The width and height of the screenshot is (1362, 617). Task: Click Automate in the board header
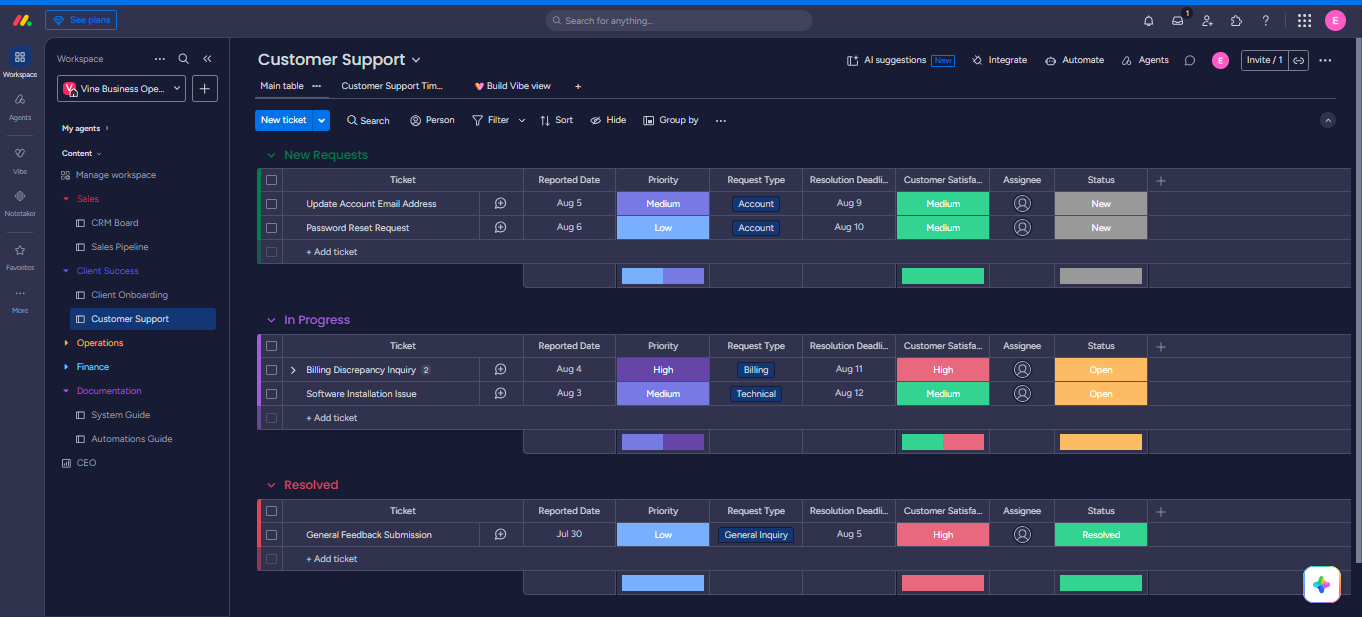[x=1074, y=60]
